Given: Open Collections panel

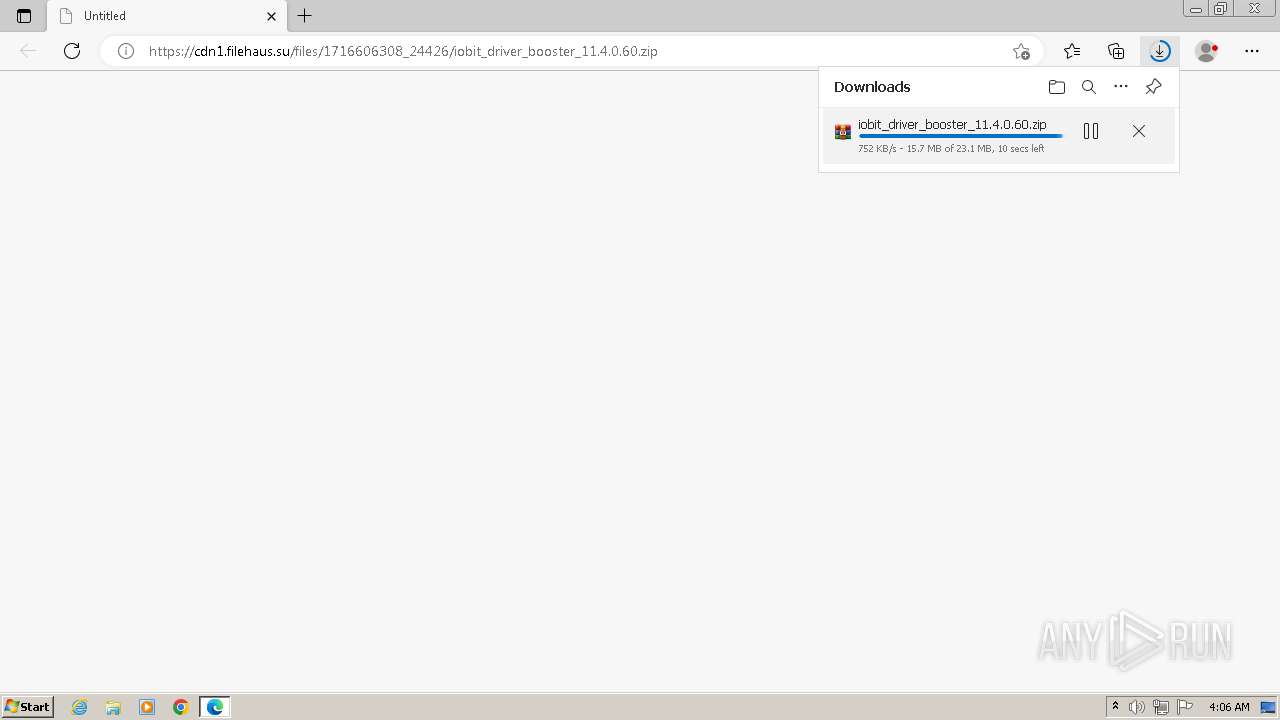Looking at the screenshot, I should point(1116,51).
